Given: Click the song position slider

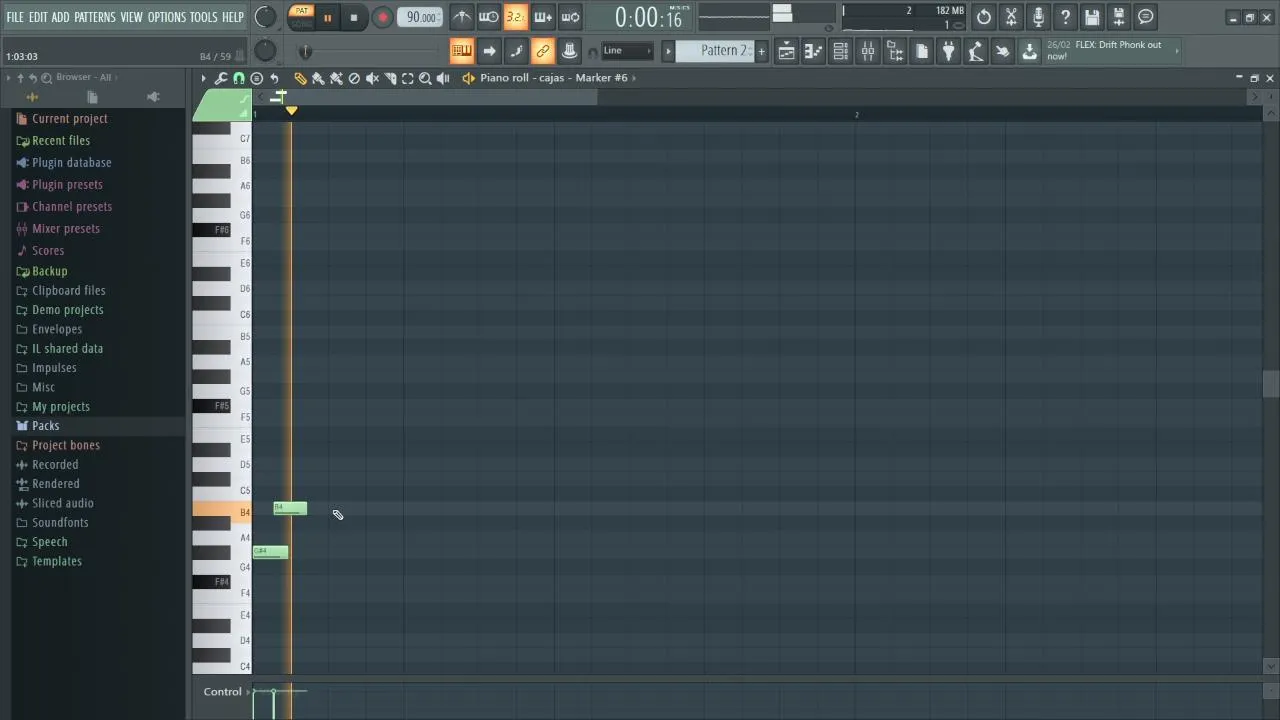Looking at the screenshot, I should coord(372,52).
